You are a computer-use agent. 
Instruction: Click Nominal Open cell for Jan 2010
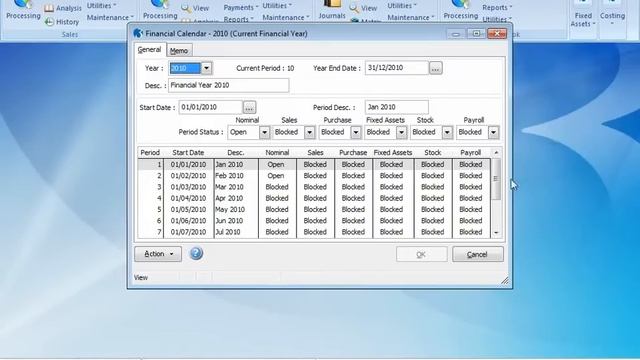pos(277,164)
